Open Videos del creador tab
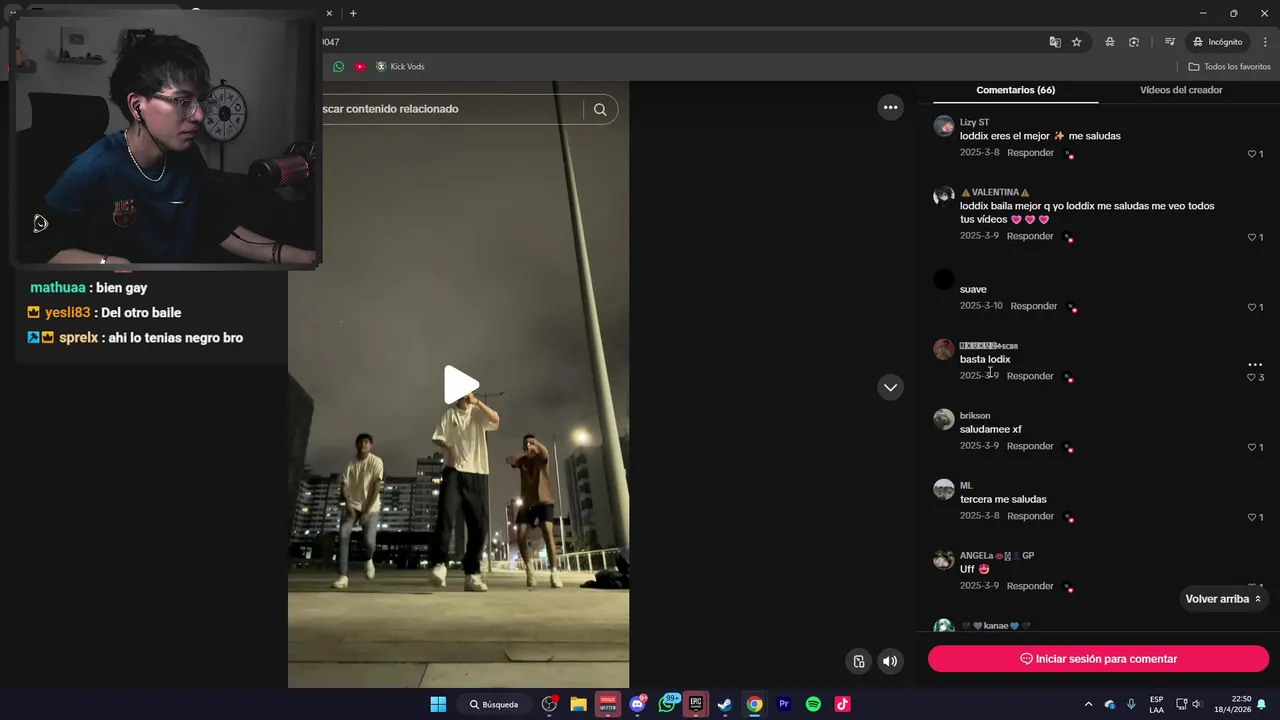The image size is (1280, 720). [x=1181, y=90]
